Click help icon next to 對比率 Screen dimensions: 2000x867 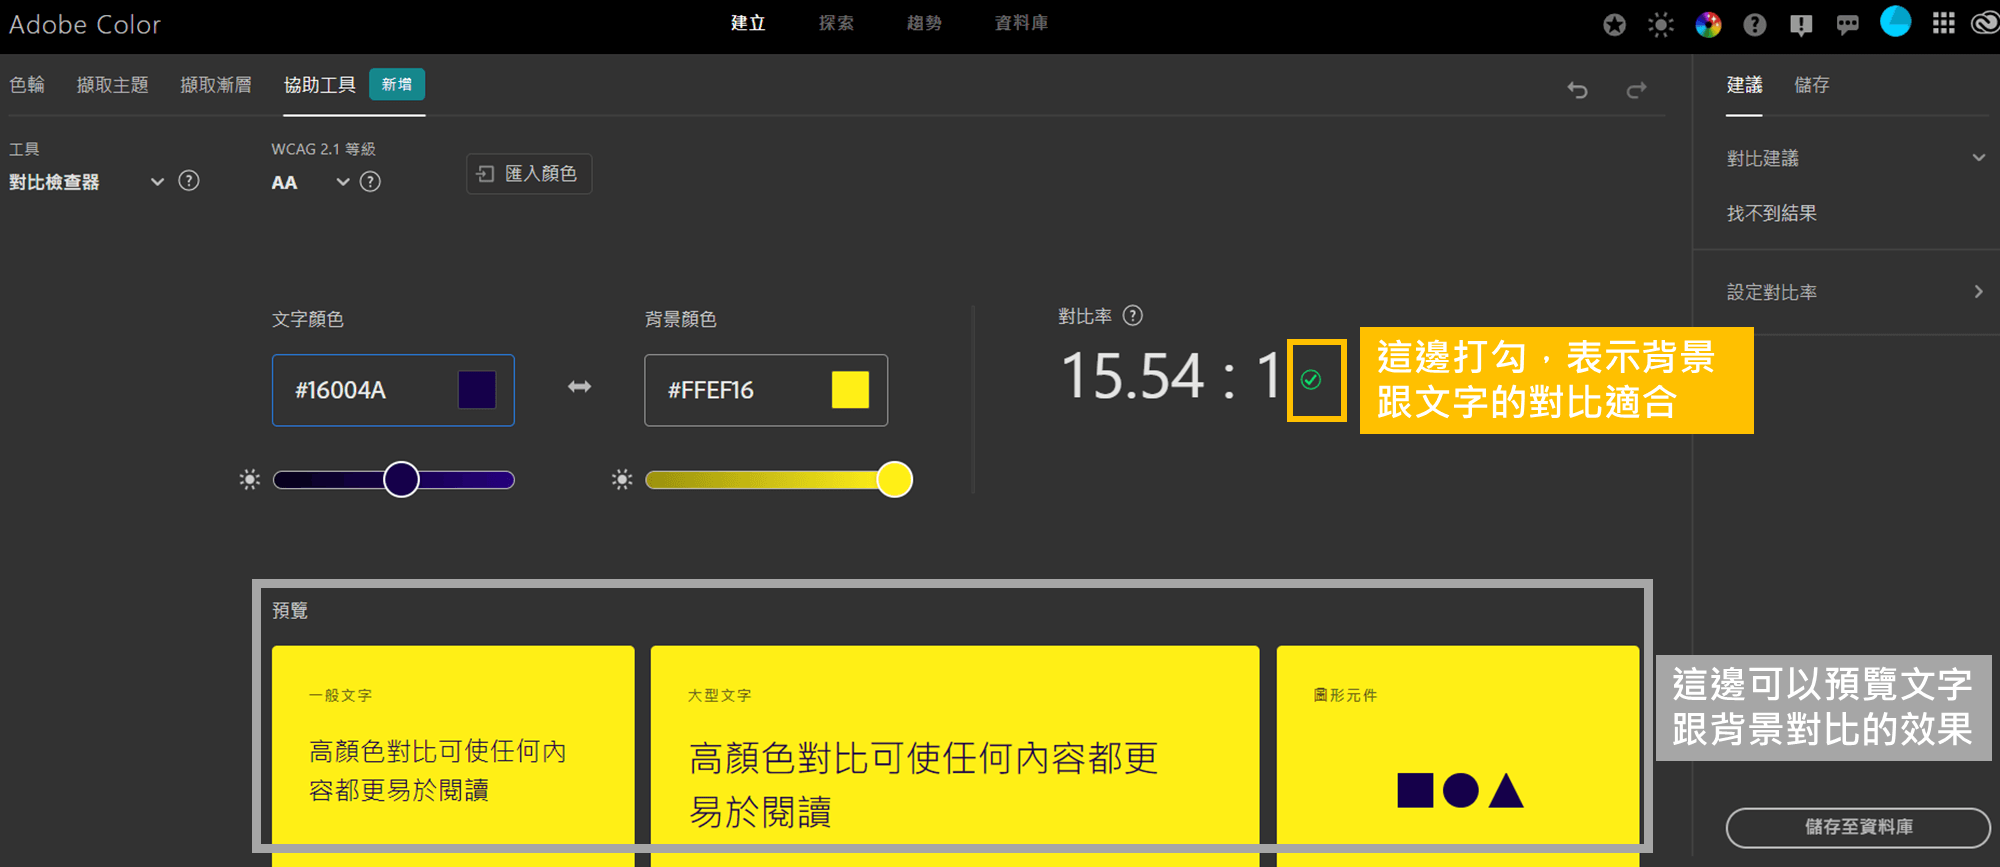[x=1133, y=316]
